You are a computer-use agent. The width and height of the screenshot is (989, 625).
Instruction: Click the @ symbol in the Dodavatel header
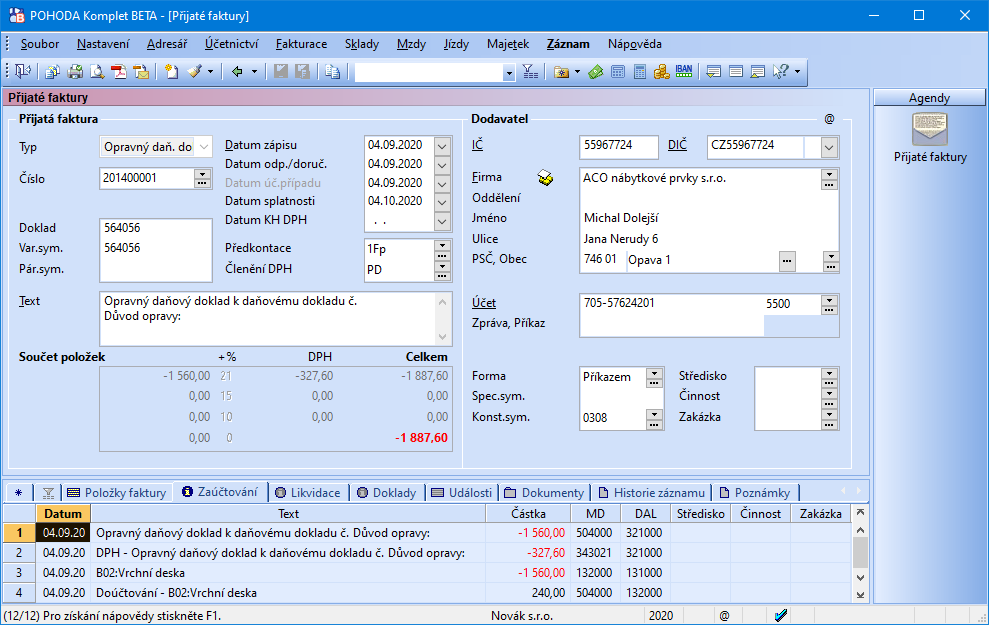click(829, 119)
